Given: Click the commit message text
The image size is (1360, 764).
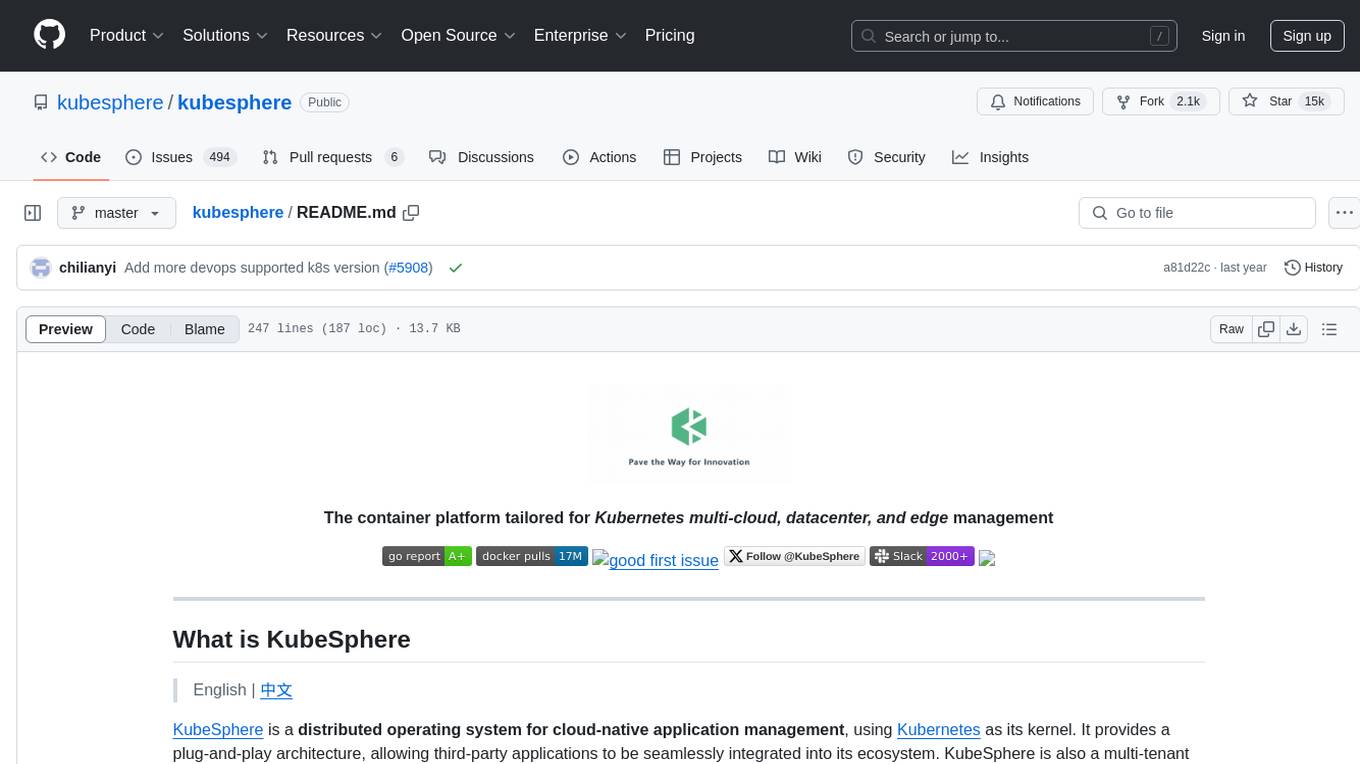Looking at the screenshot, I should tap(252, 268).
